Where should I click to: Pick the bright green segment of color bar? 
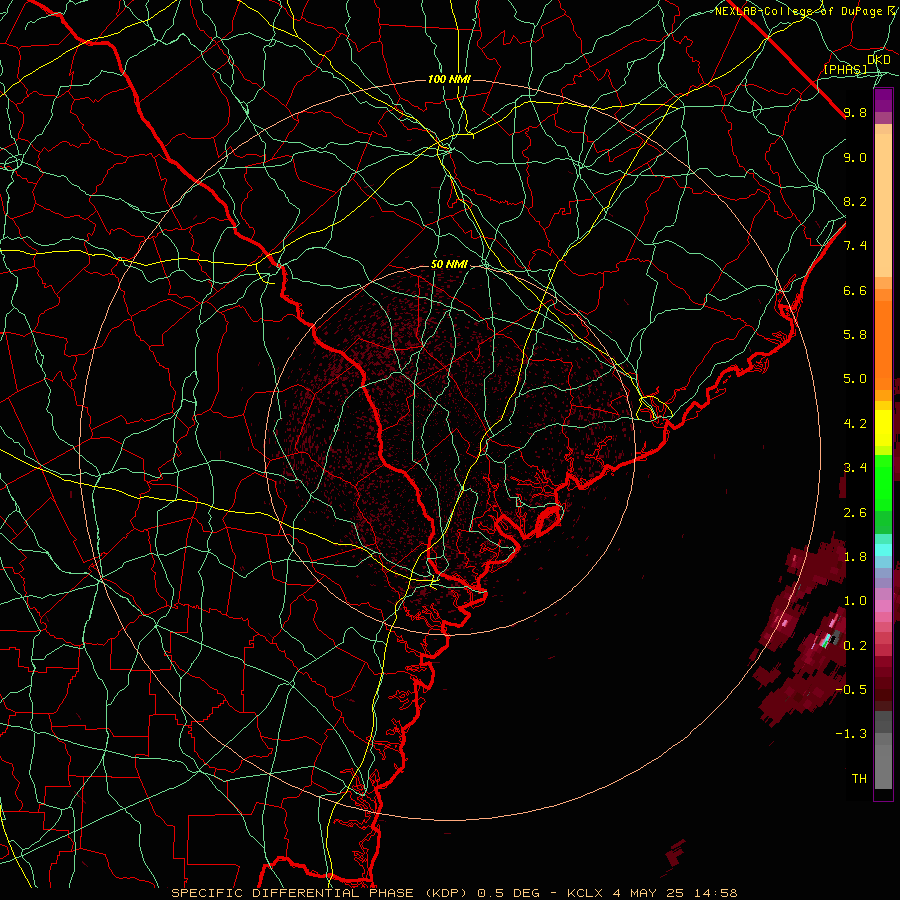click(x=883, y=482)
